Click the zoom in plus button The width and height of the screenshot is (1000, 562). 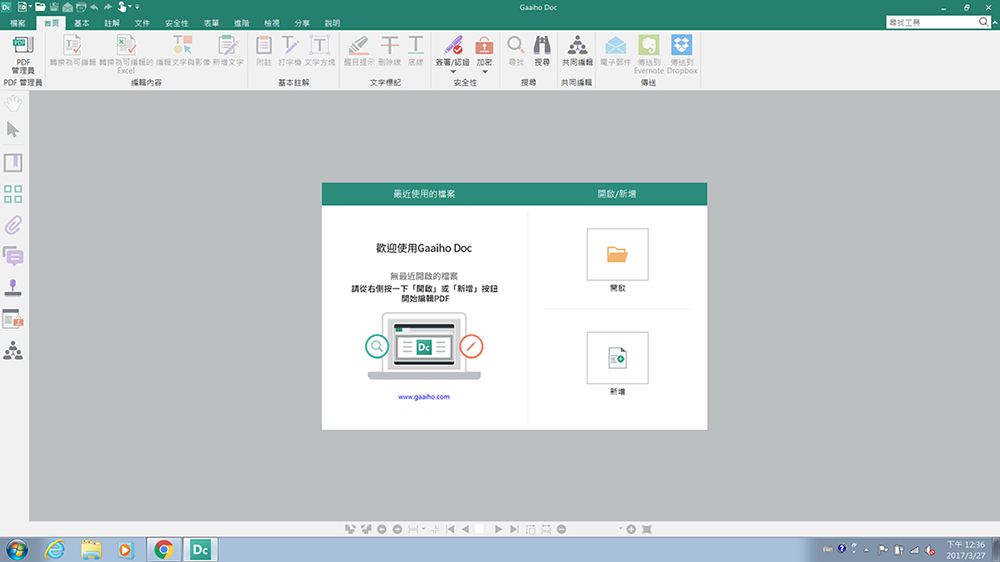(631, 528)
